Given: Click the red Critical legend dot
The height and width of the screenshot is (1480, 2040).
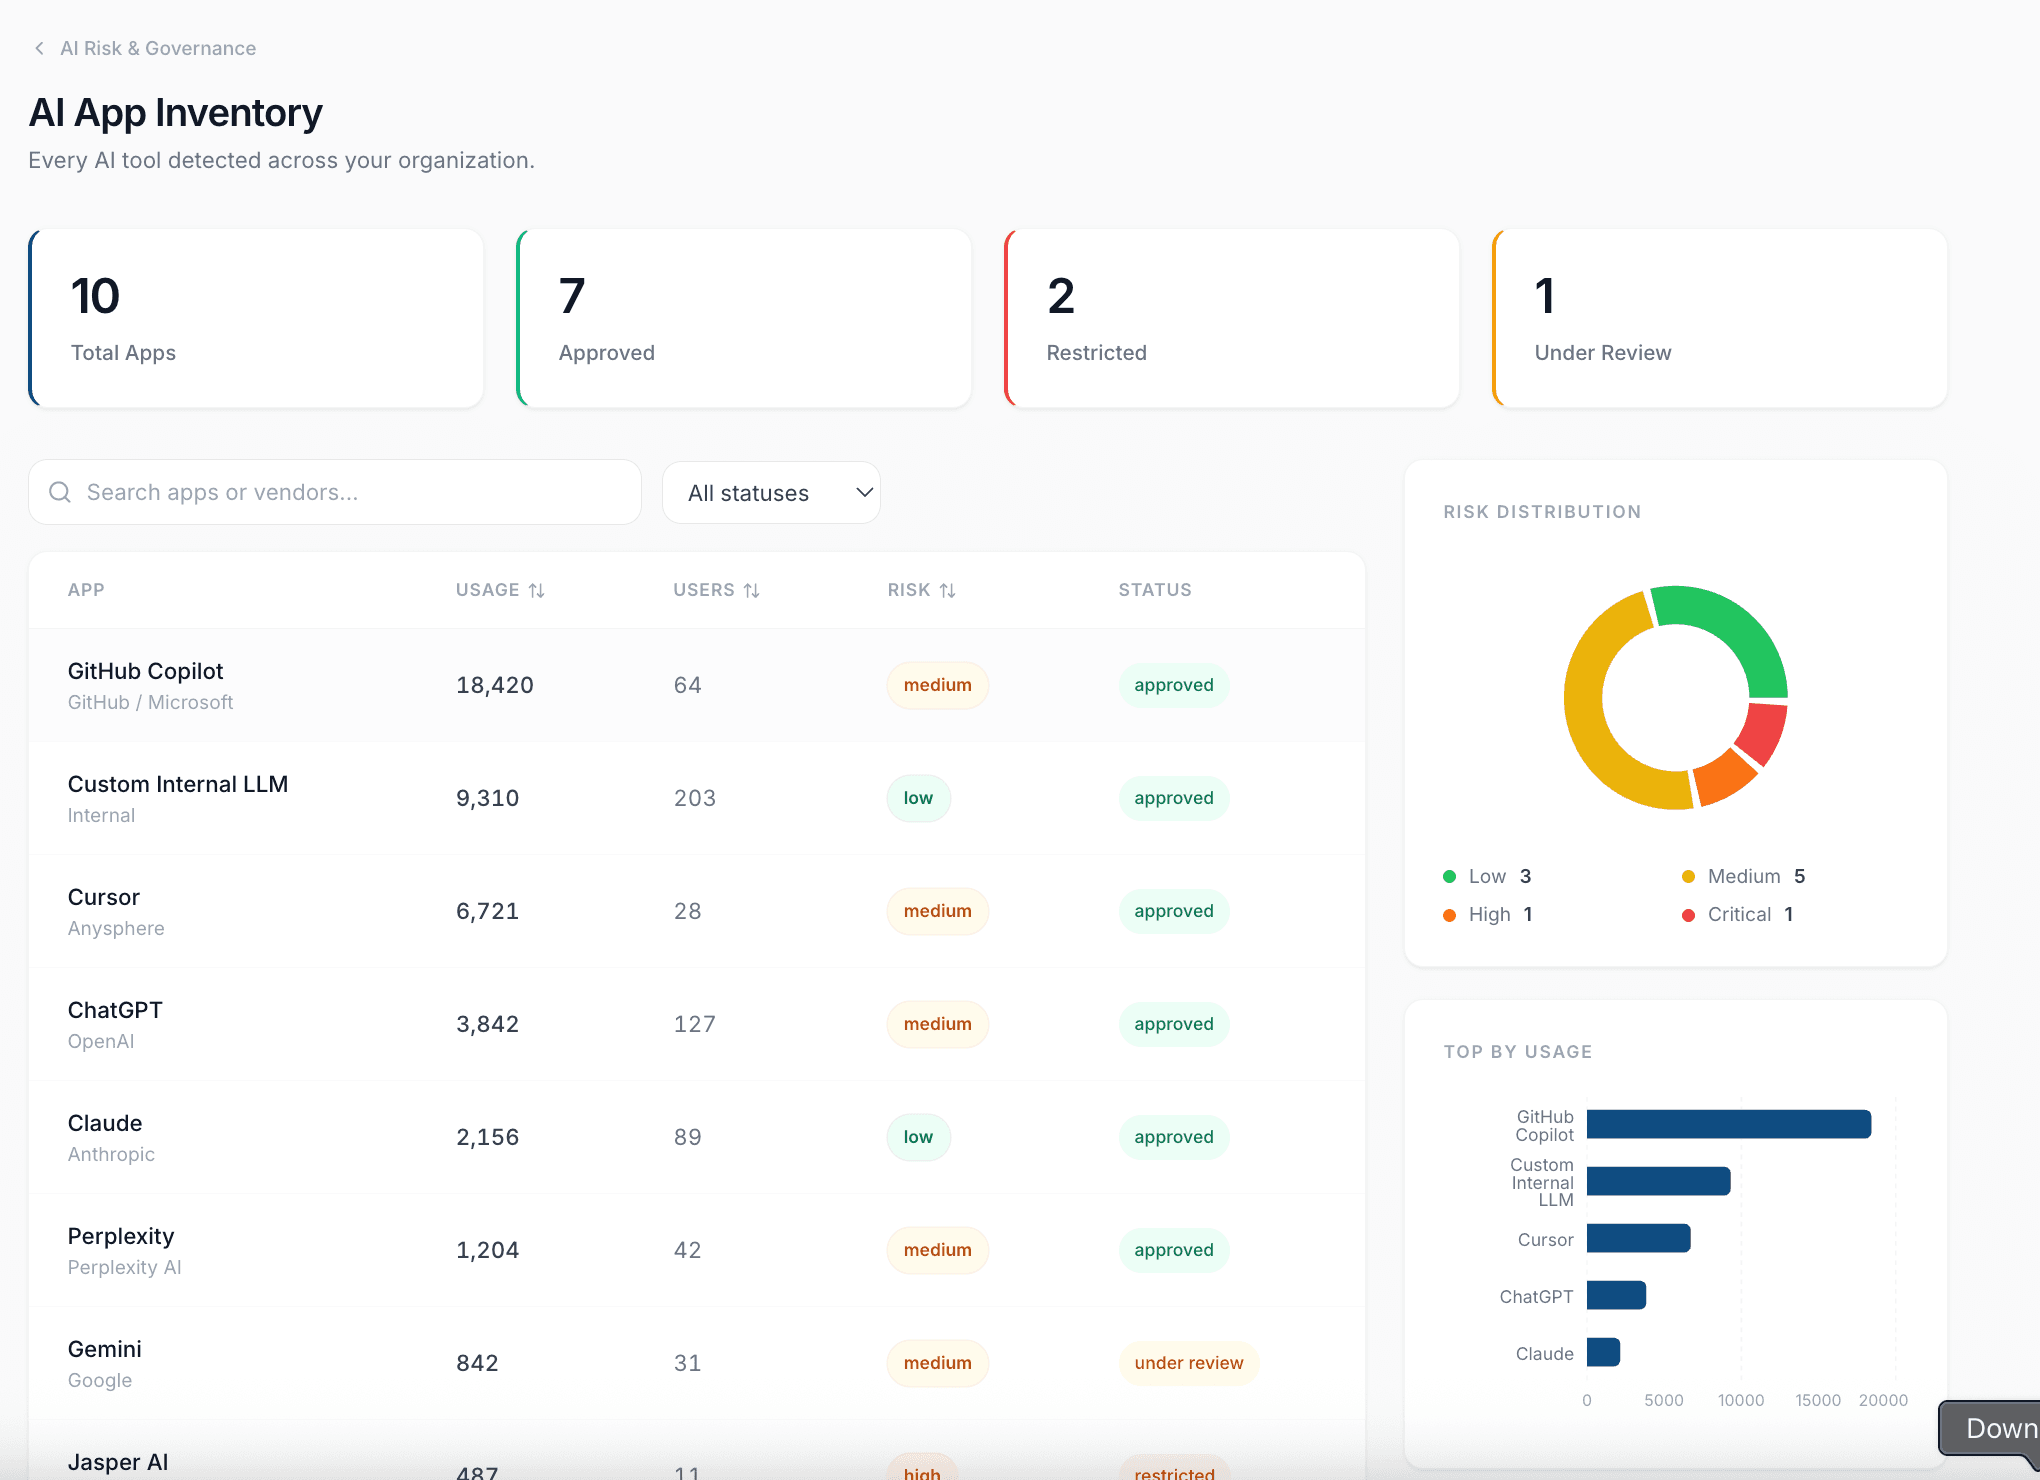Looking at the screenshot, I should pyautogui.click(x=1689, y=914).
